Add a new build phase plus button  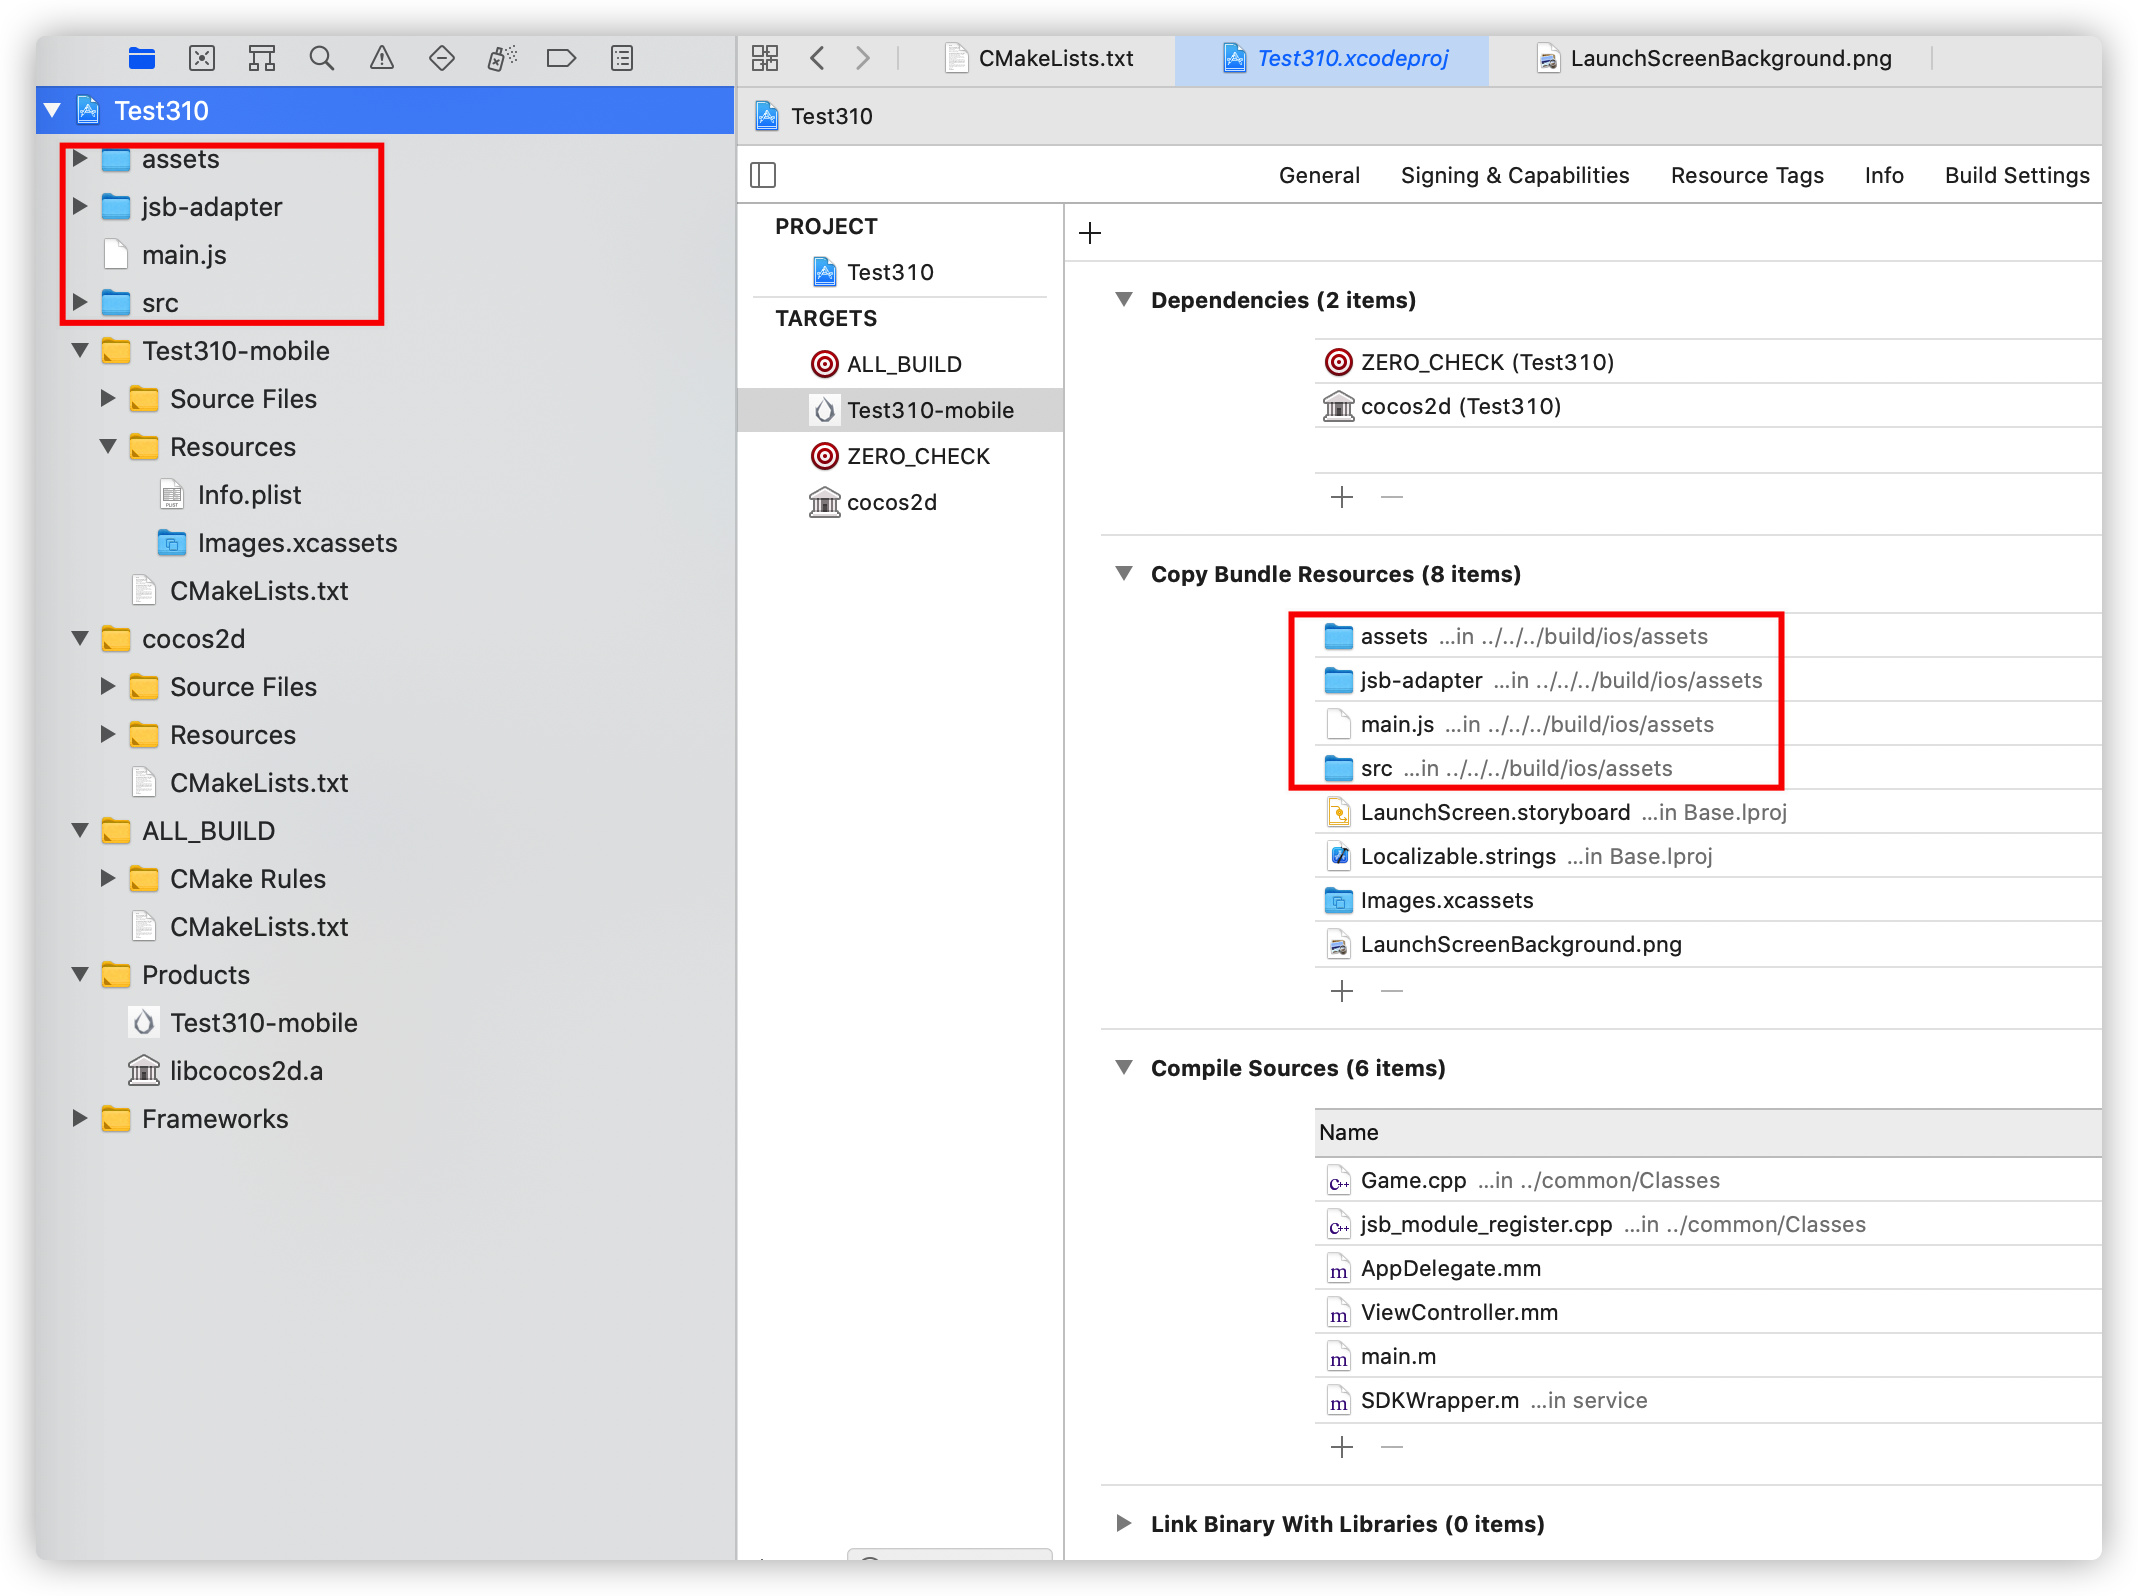(x=1090, y=233)
